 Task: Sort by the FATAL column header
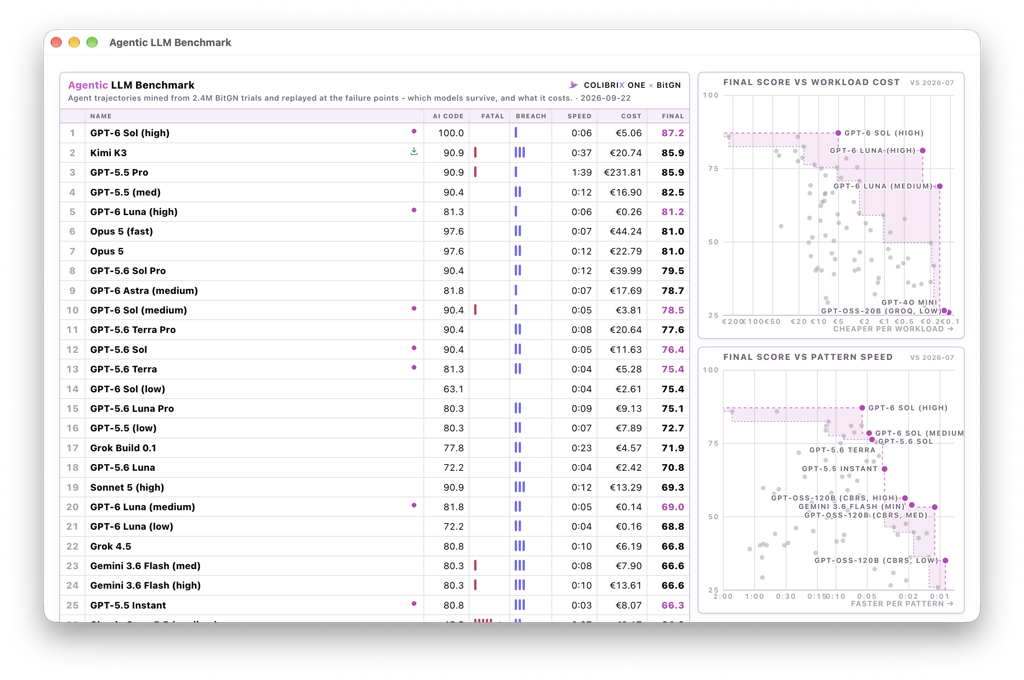492,116
